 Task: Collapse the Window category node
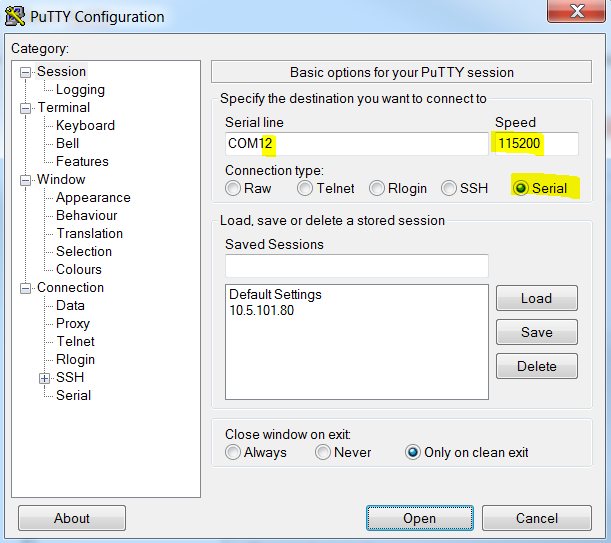tap(26, 180)
